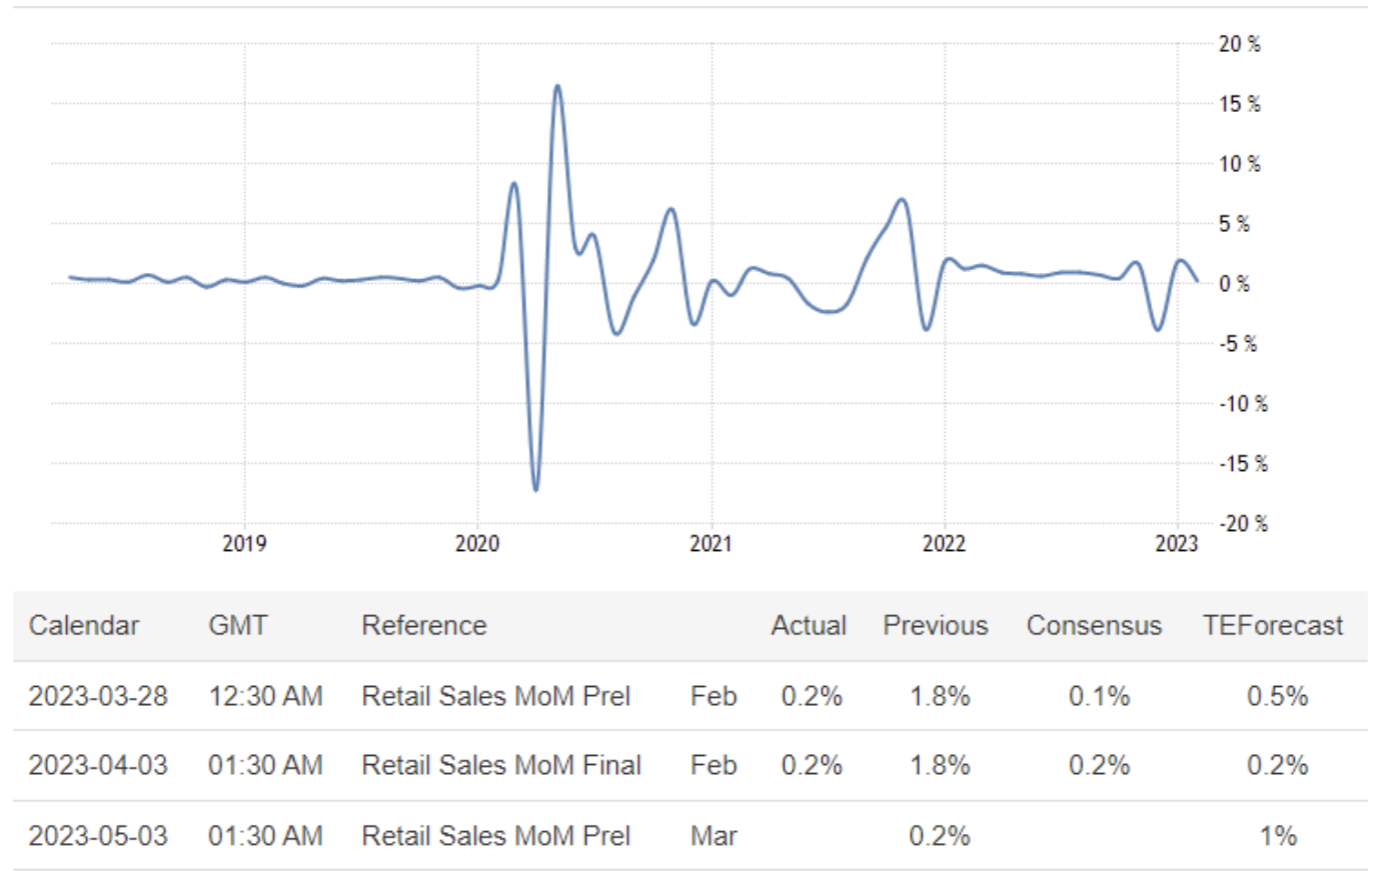Click the Previous column header
The width and height of the screenshot is (1386, 884).
coord(935,626)
